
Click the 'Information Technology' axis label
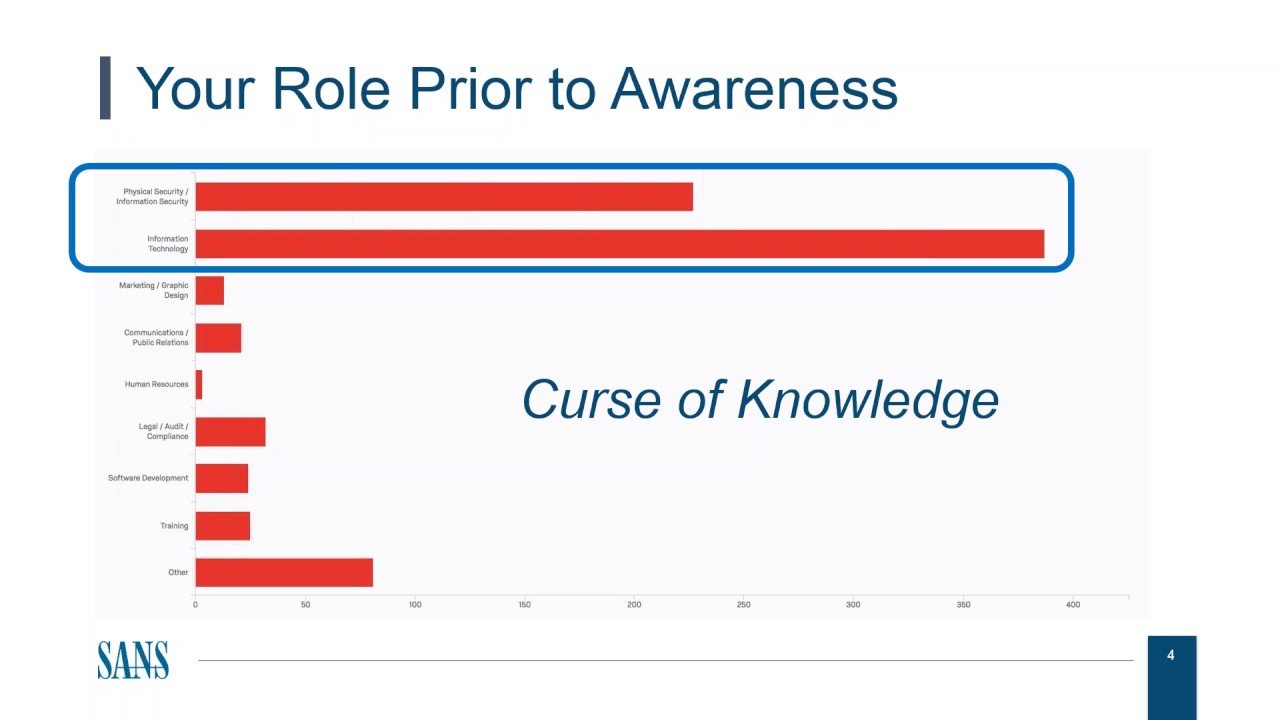(167, 244)
